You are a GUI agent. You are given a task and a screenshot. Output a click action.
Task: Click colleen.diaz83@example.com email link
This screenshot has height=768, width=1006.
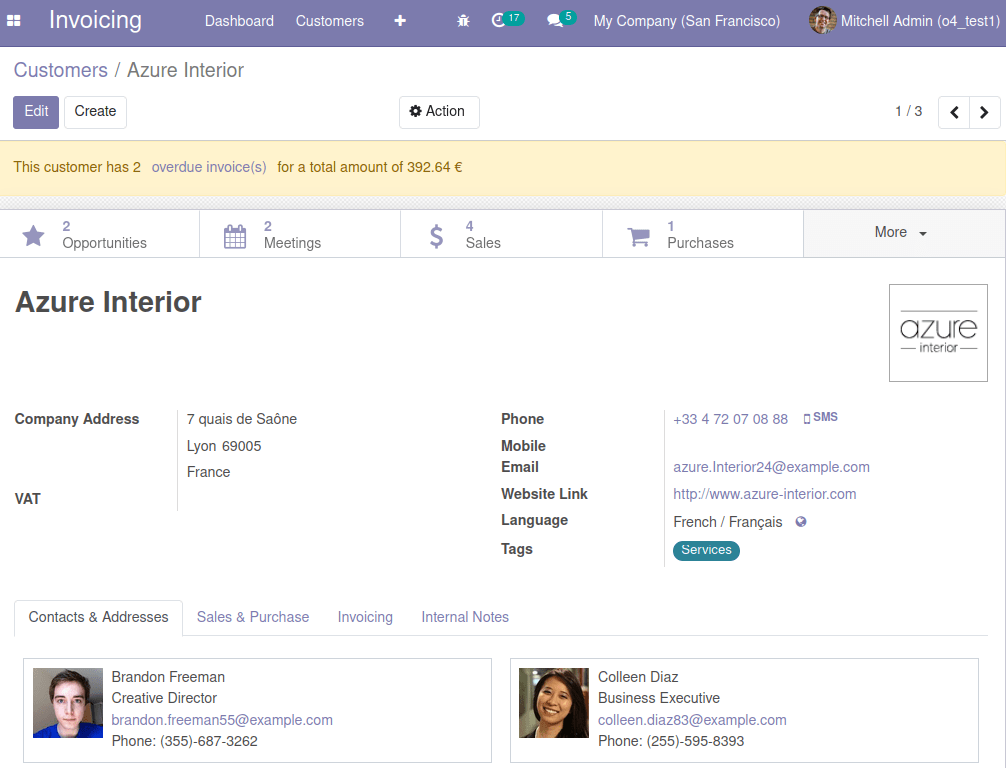click(x=692, y=720)
